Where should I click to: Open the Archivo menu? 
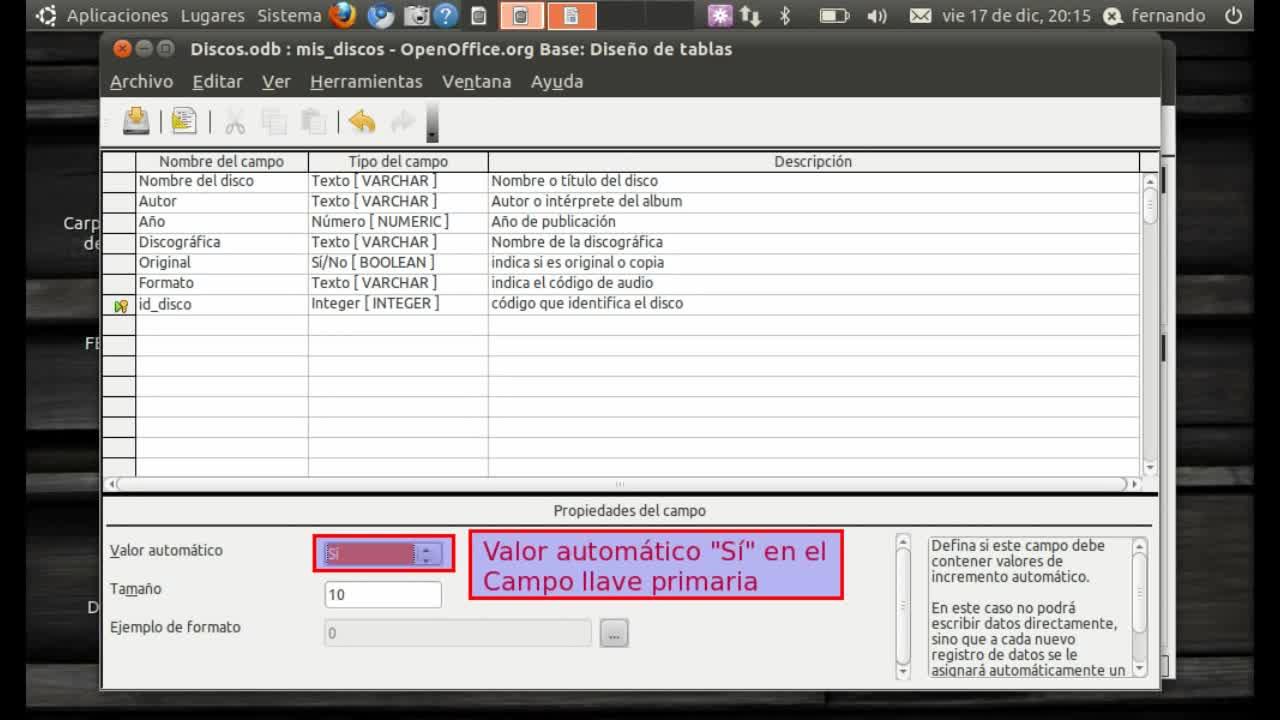[x=141, y=82]
